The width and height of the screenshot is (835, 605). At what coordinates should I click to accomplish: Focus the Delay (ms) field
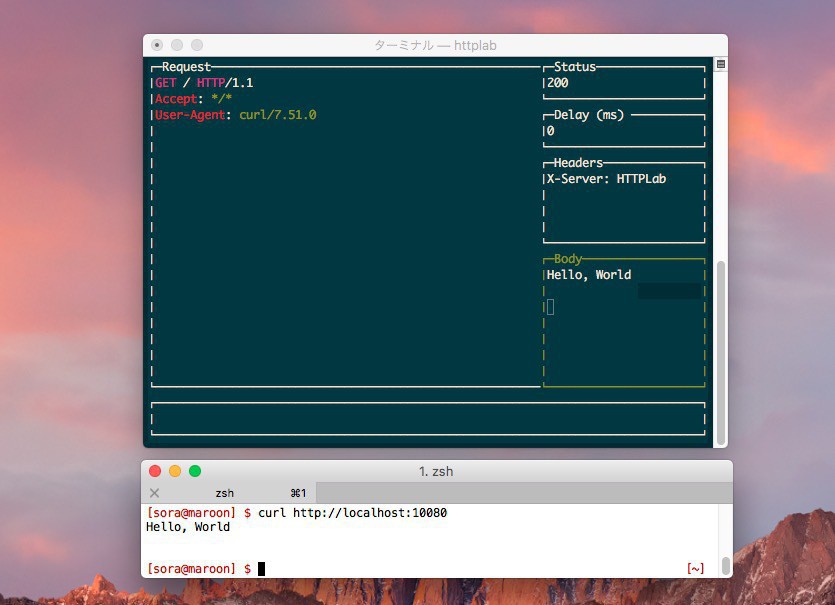pyautogui.click(x=623, y=131)
